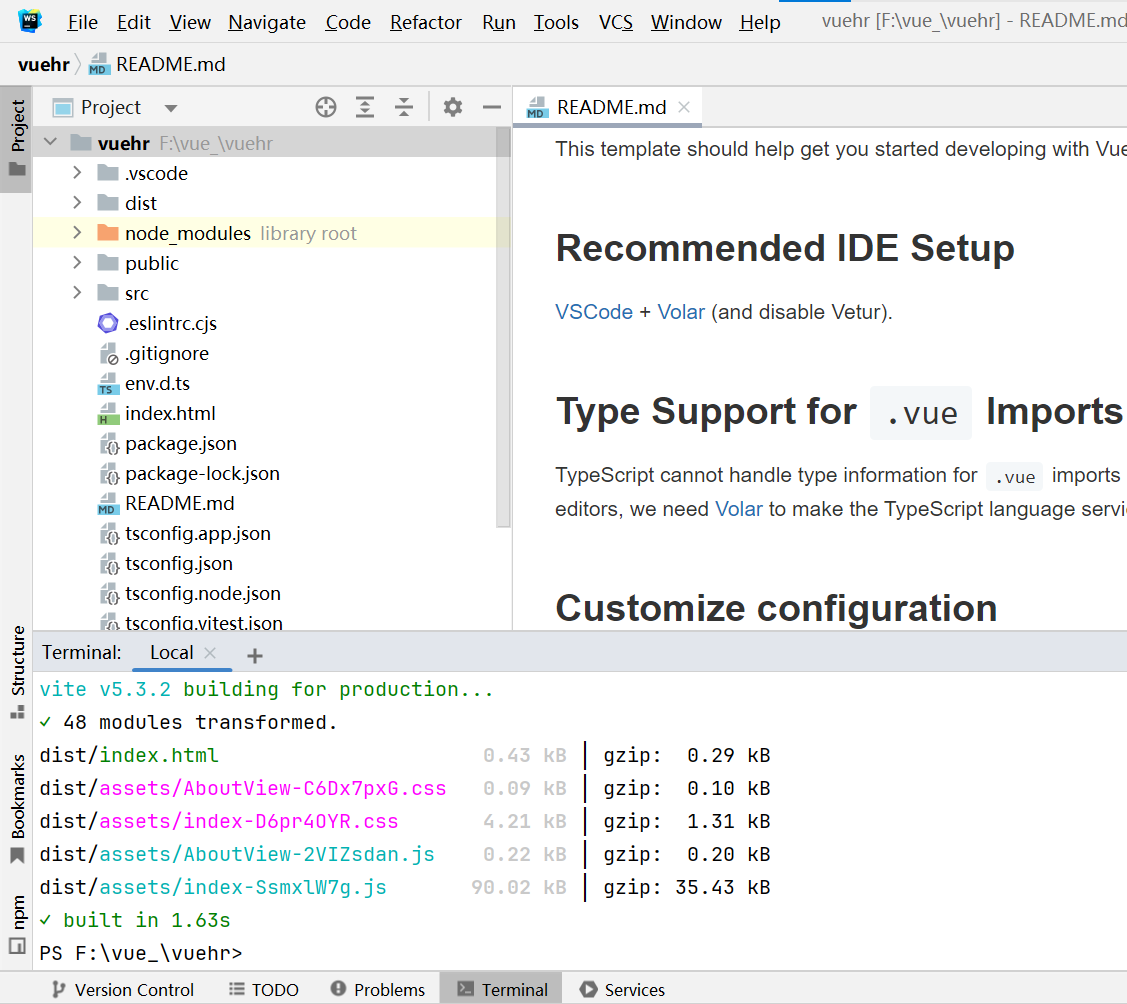The image size is (1127, 1004).
Task: Click dist/index.html in terminal output
Action: (129, 755)
